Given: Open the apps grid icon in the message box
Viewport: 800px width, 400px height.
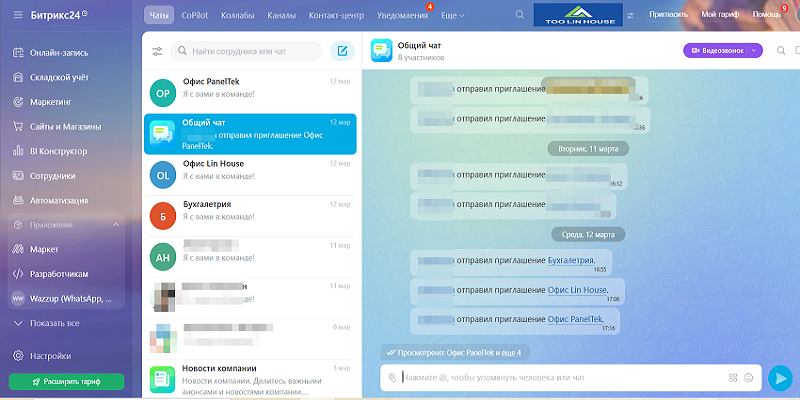Looking at the screenshot, I should tap(733, 378).
